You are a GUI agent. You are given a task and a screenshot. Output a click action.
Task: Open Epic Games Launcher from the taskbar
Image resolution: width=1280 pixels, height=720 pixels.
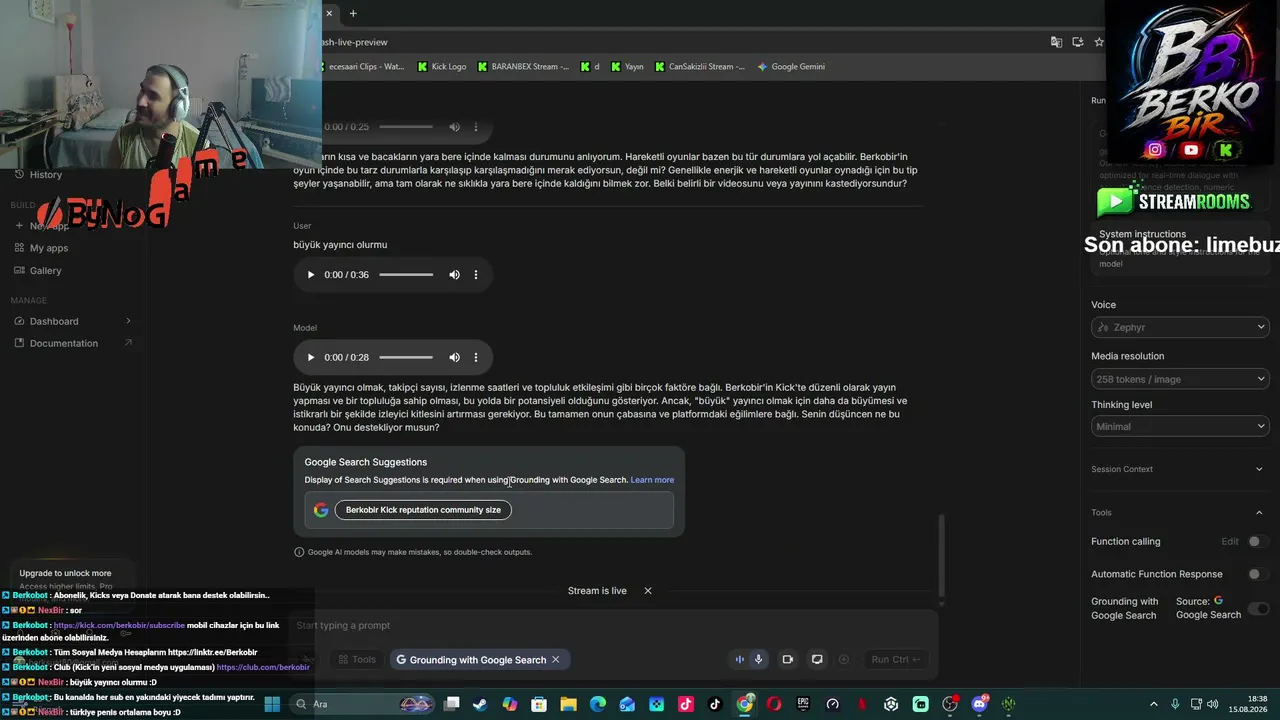[803, 704]
